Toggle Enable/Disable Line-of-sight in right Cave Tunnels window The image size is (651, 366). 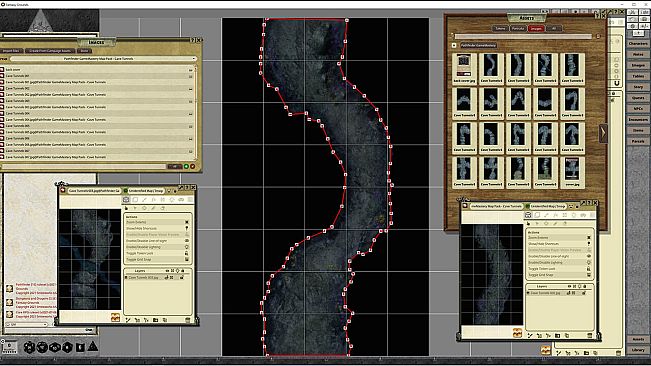coord(559,256)
